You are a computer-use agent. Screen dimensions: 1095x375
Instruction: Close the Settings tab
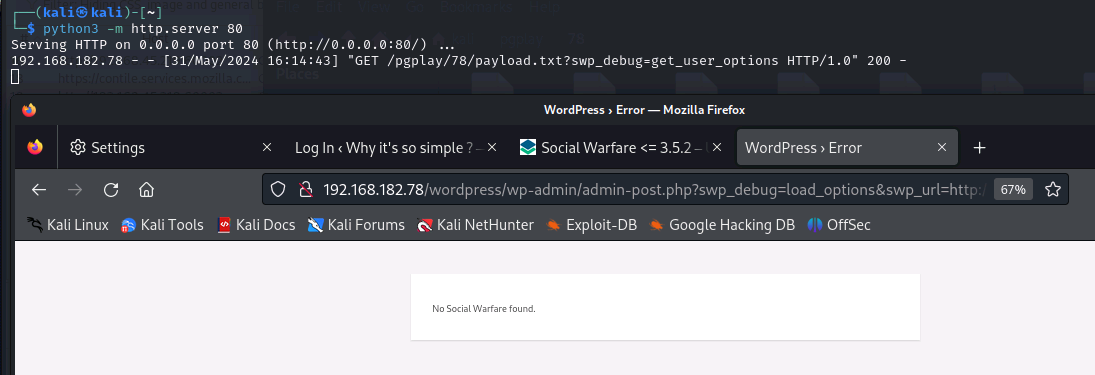(x=266, y=147)
